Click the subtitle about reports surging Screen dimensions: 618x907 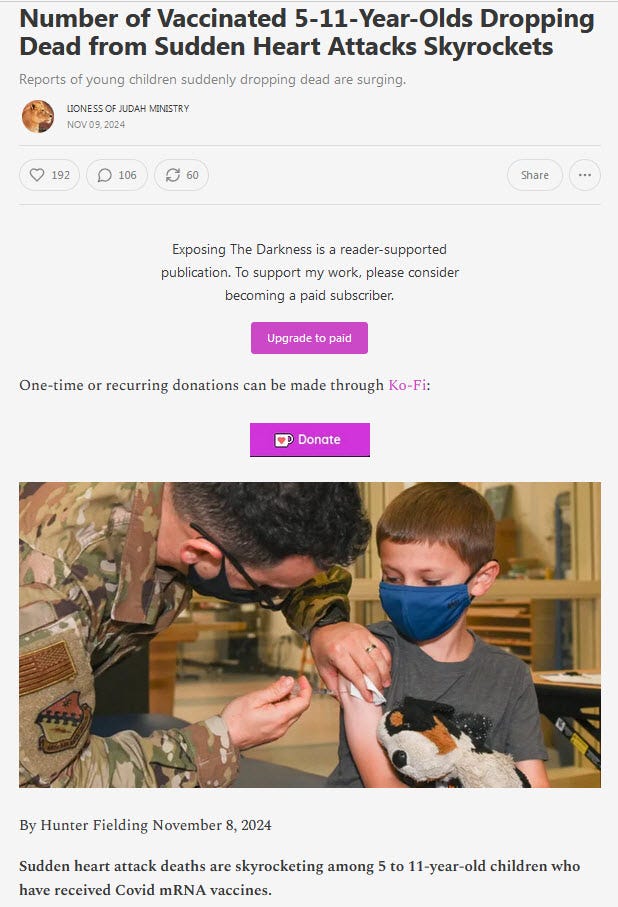[x=212, y=79]
